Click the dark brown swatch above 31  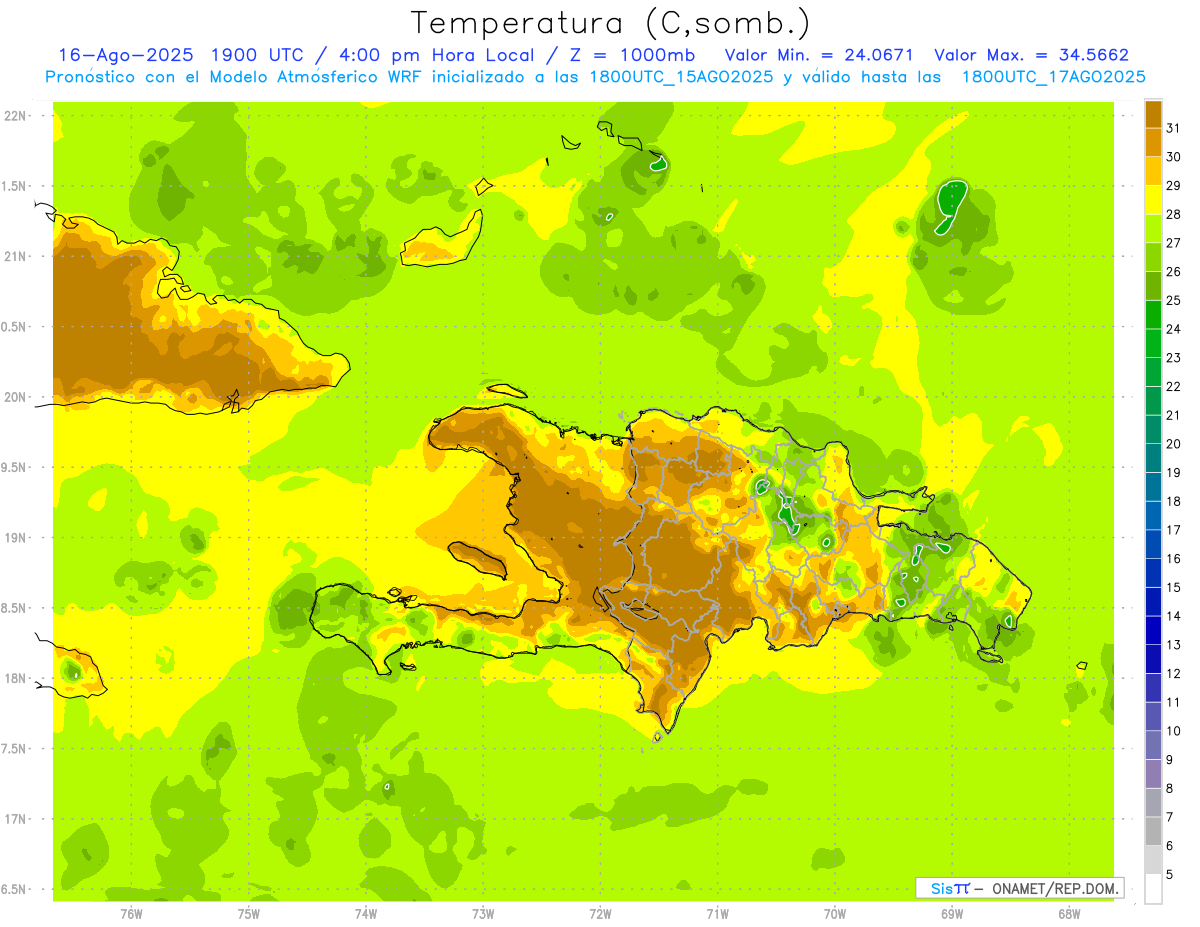pos(1153,114)
